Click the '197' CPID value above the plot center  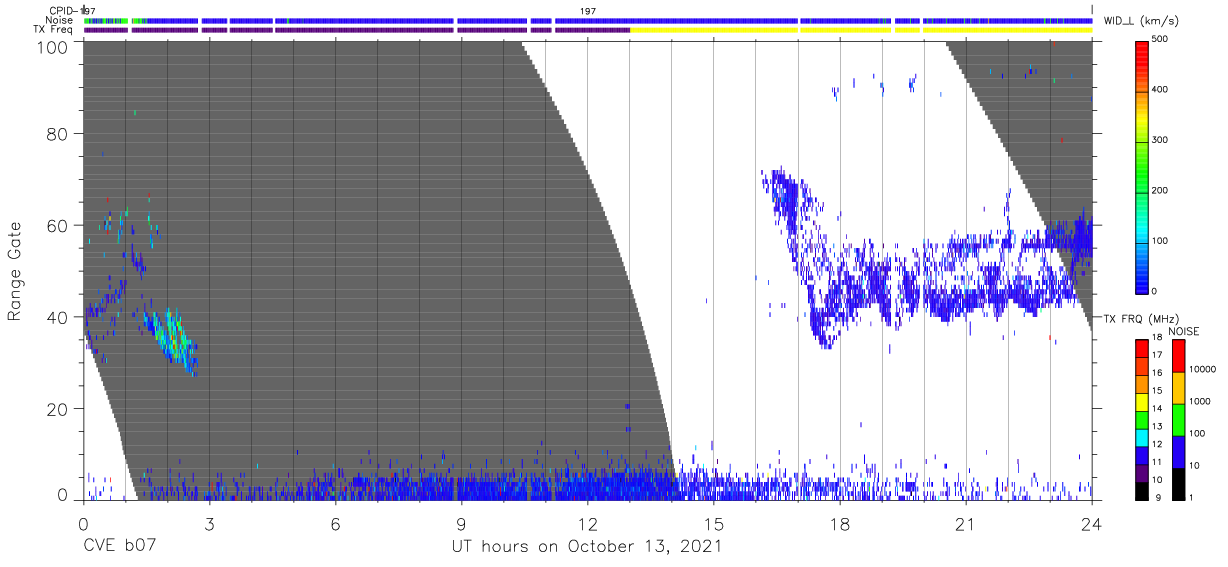(x=588, y=10)
